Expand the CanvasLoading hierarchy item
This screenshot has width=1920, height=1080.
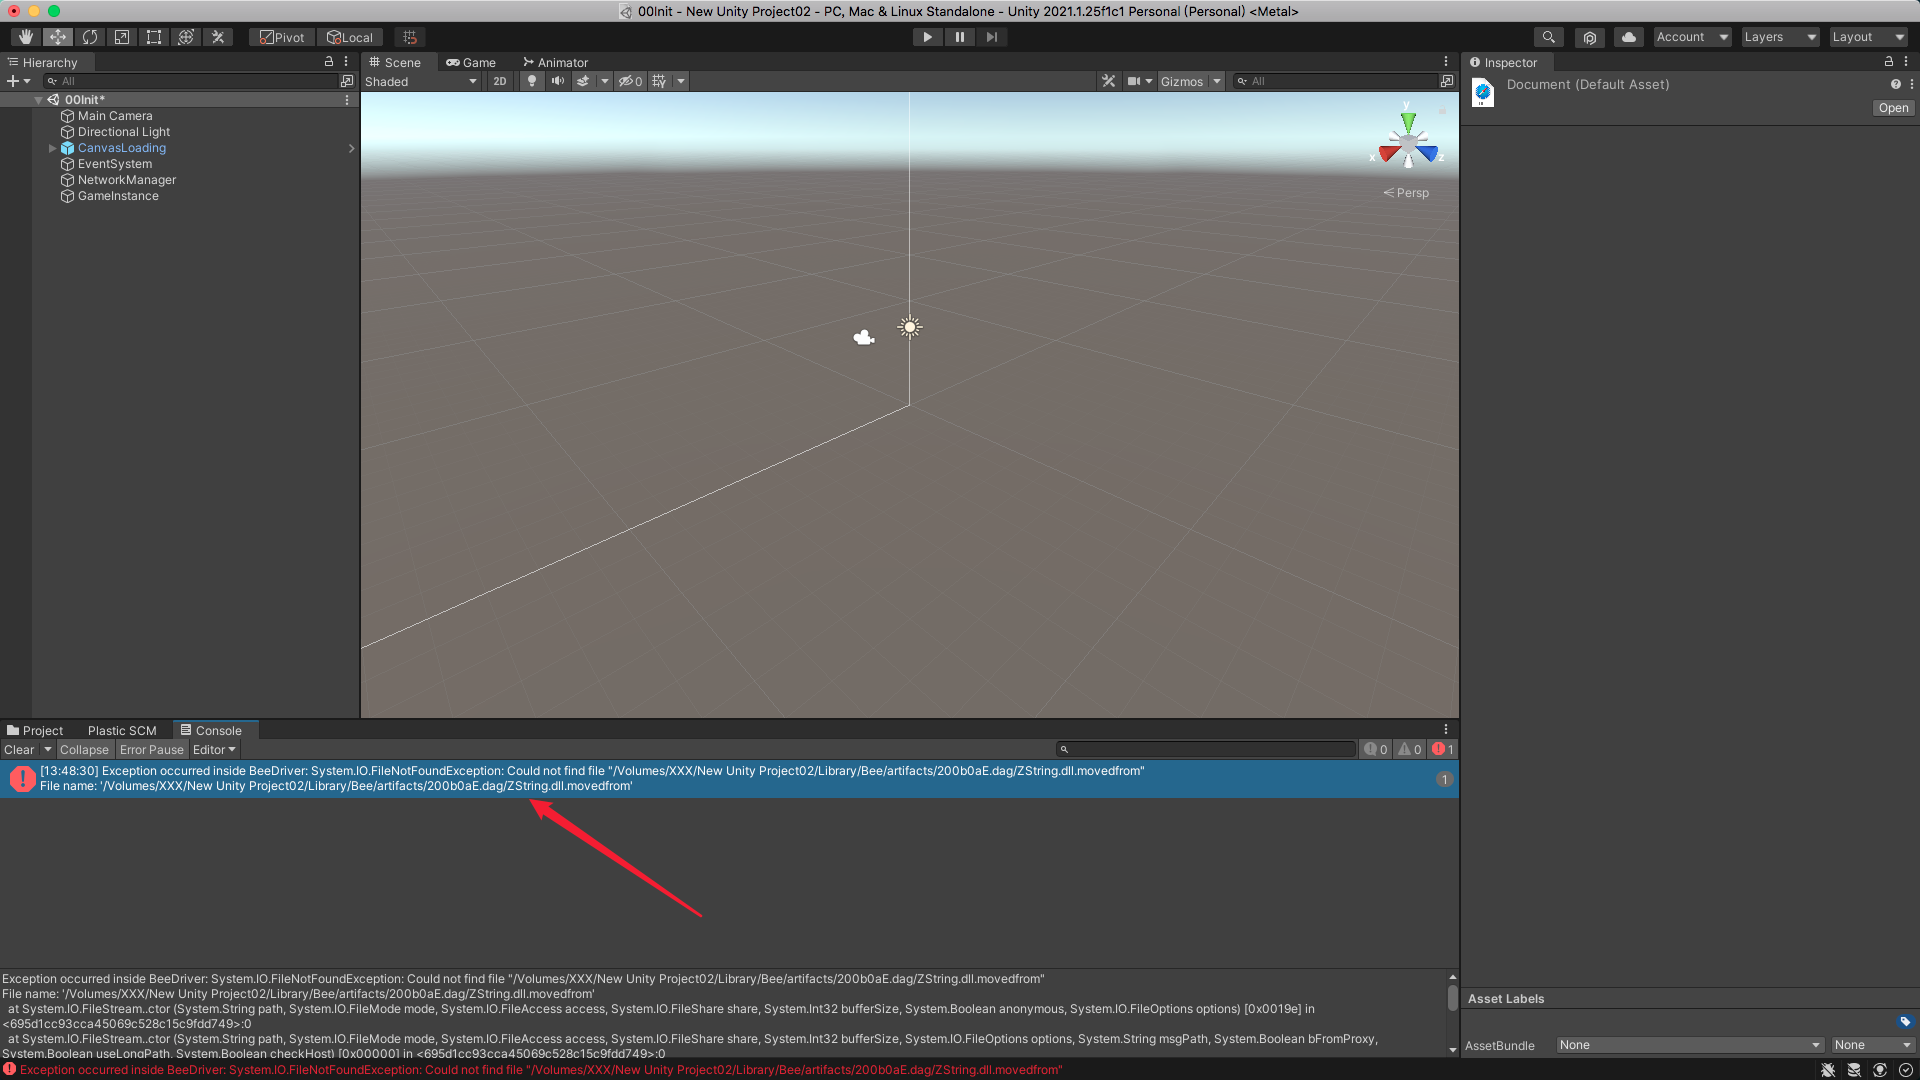[x=52, y=148]
